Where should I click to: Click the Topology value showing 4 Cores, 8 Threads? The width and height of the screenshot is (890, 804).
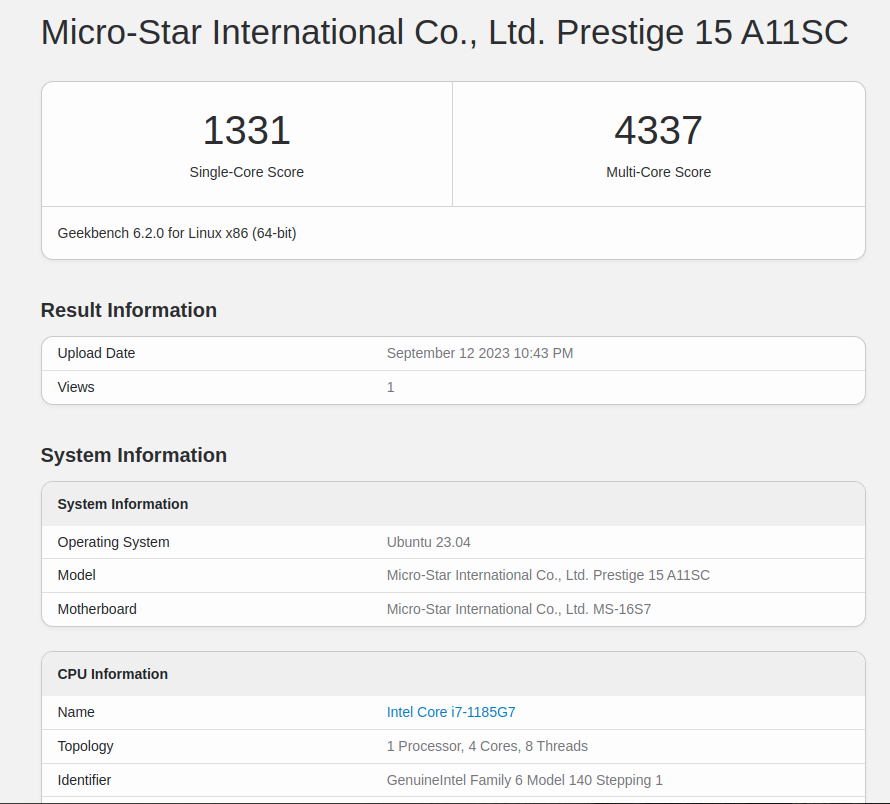[x=487, y=746]
